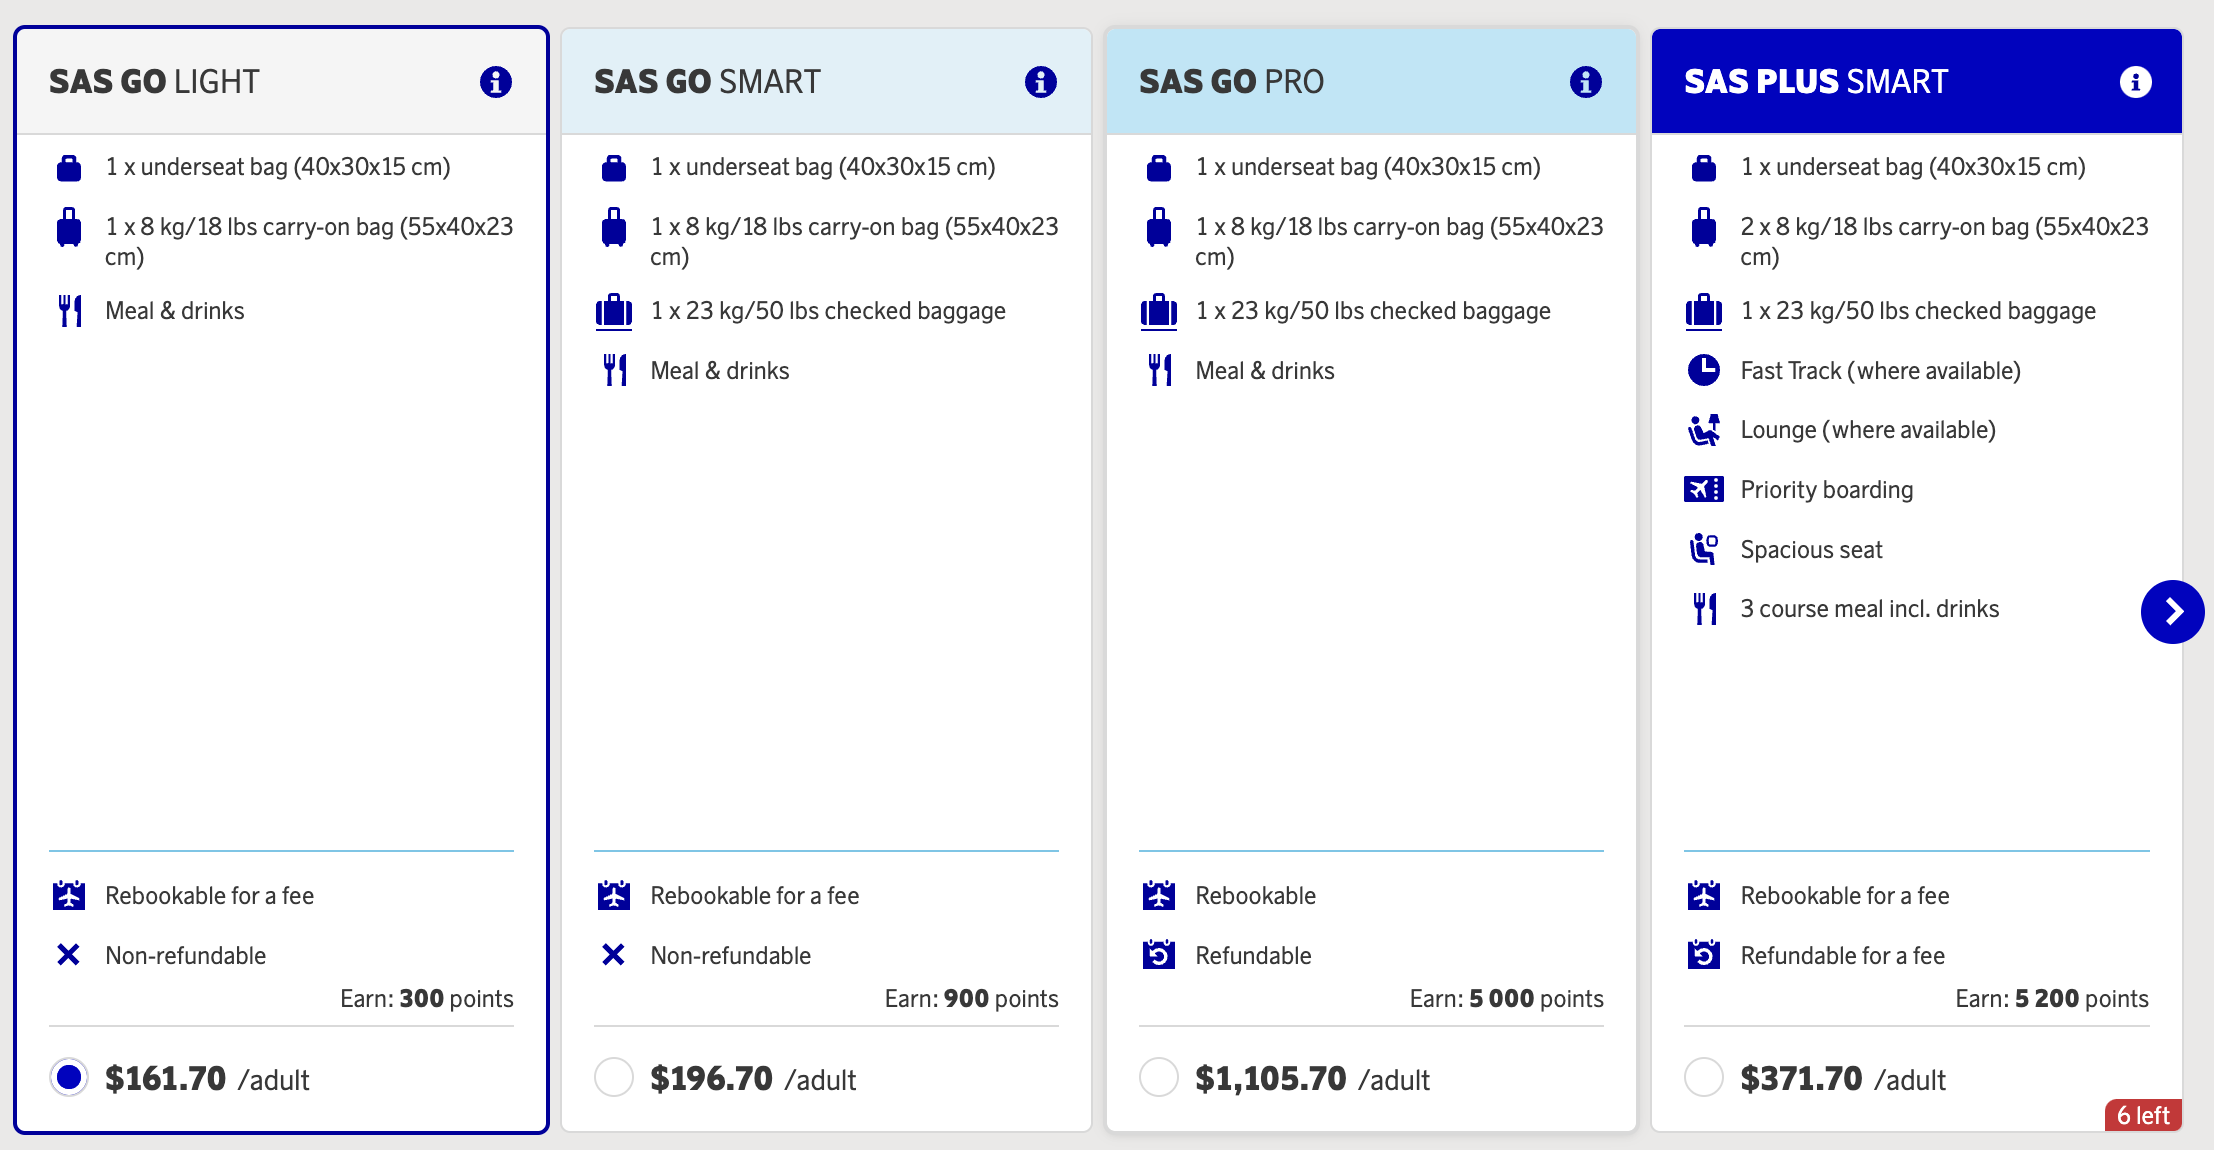Choose the $1,105.70 SAS Go Pro fare

[1159, 1077]
